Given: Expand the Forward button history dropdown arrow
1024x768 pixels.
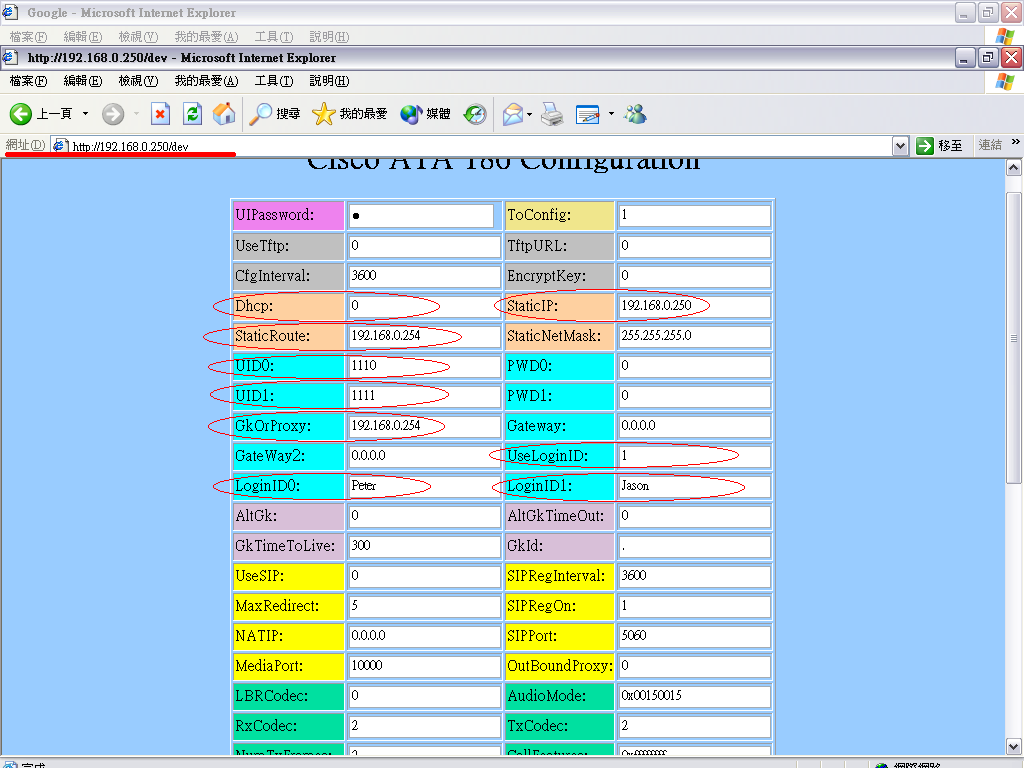Looking at the screenshot, I should click(x=136, y=114).
